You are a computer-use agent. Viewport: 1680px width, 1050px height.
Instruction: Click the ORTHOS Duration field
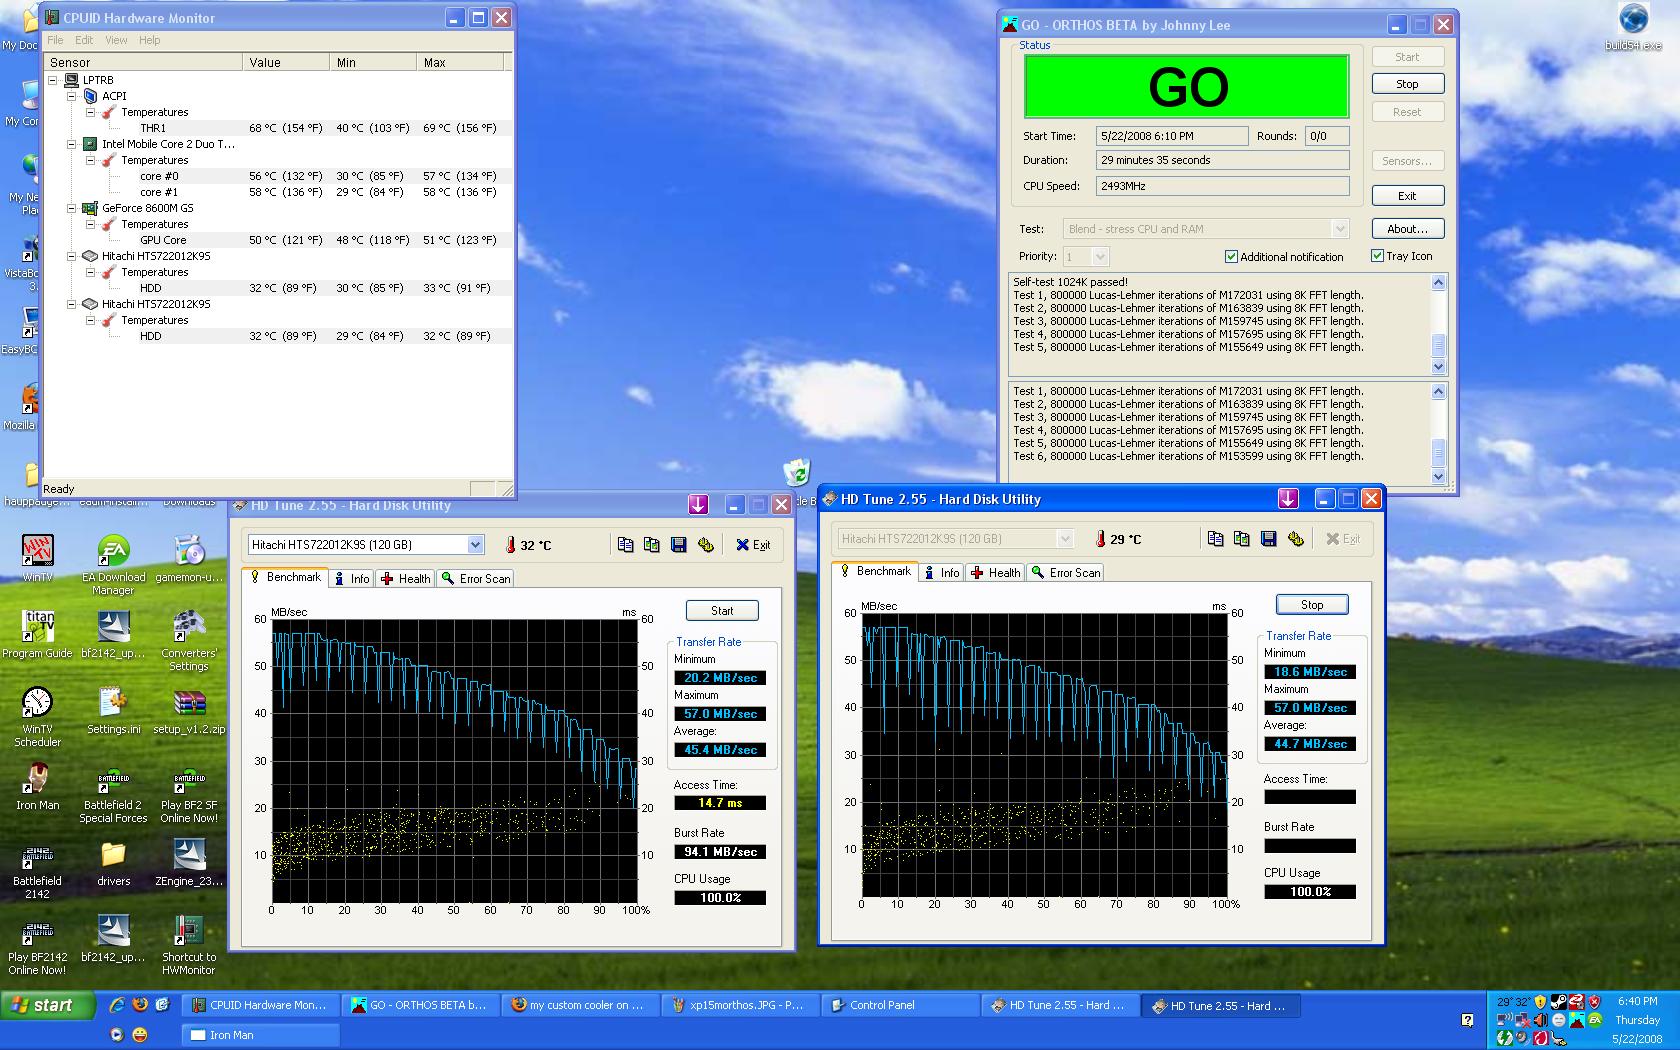[x=1222, y=160]
